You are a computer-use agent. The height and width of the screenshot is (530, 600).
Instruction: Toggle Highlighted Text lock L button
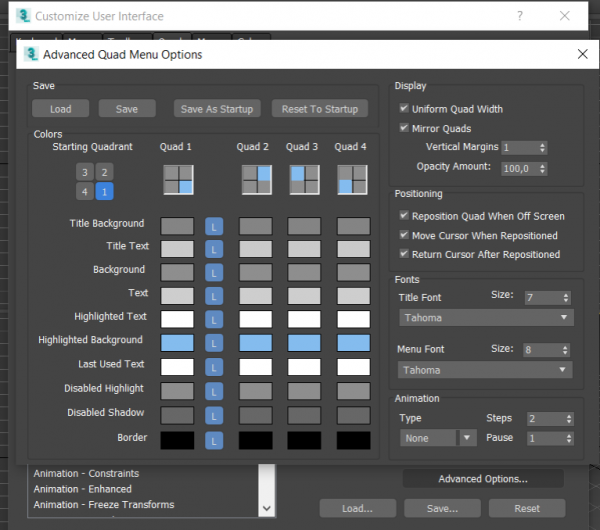[x=214, y=320]
